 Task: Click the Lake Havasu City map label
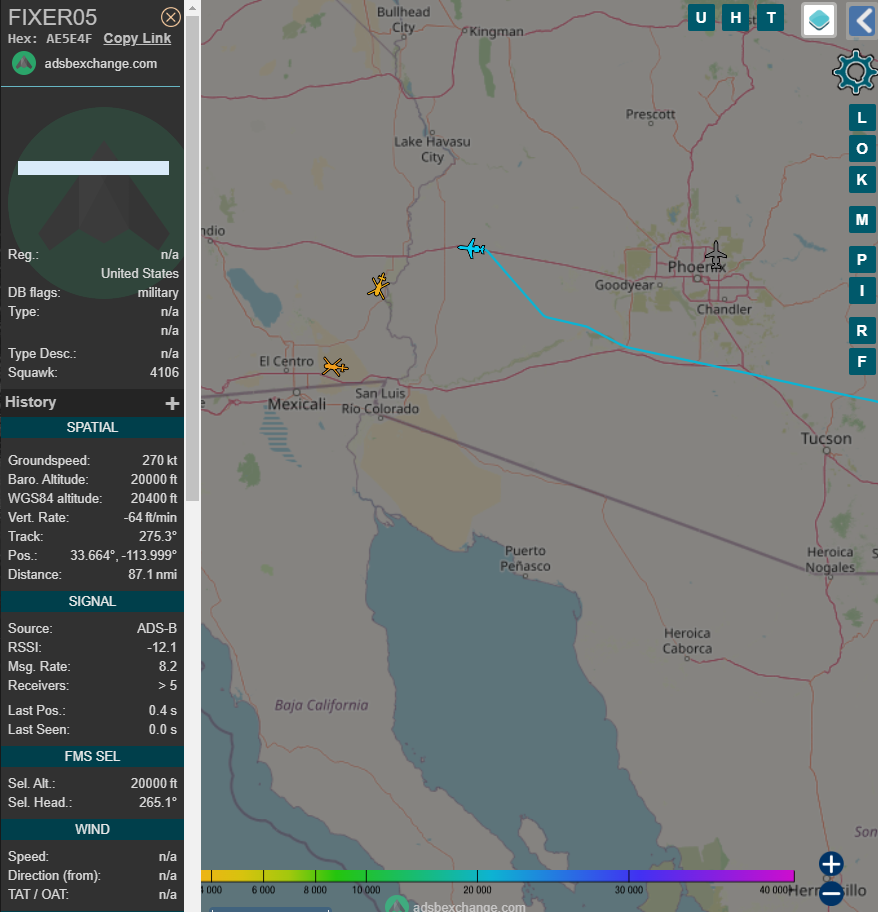432,149
